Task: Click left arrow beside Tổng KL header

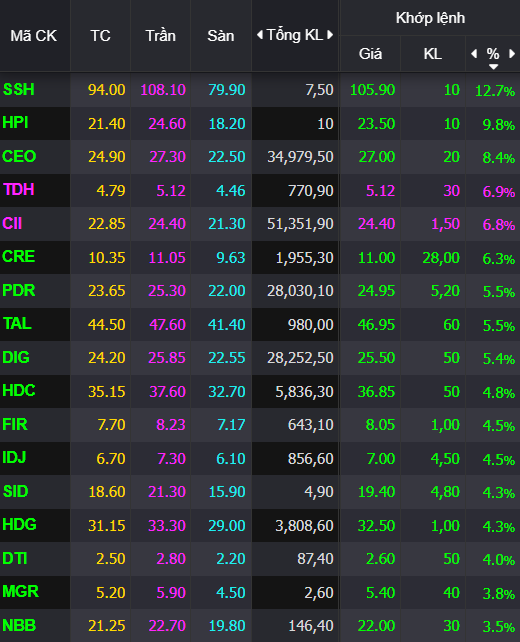Action: click(x=260, y=35)
